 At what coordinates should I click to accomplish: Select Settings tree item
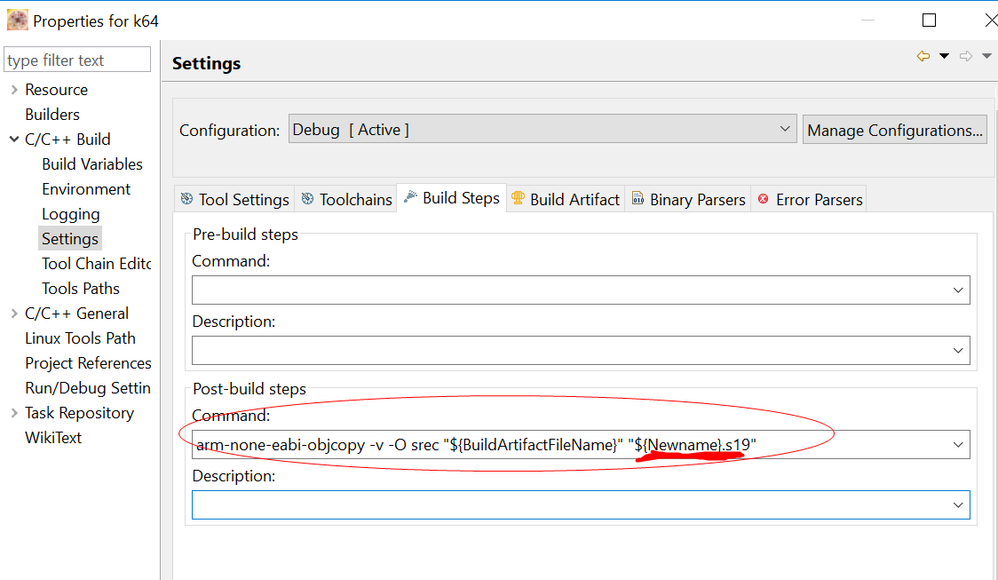pos(70,239)
